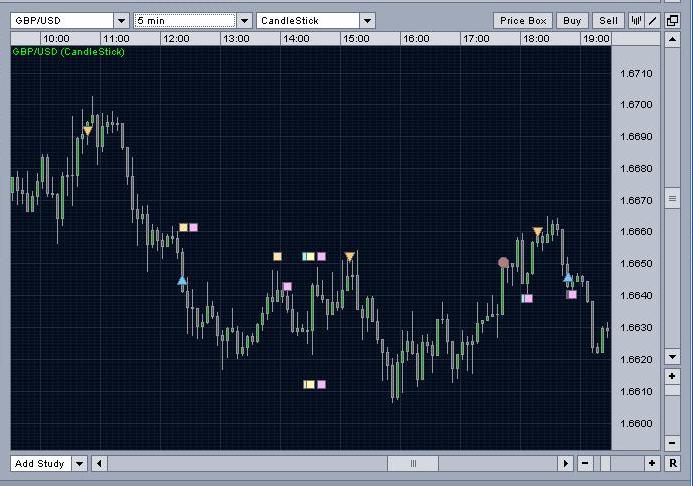This screenshot has height=486, width=693.
Task: Click the horizontal scroll left arrow
Action: coord(99,463)
